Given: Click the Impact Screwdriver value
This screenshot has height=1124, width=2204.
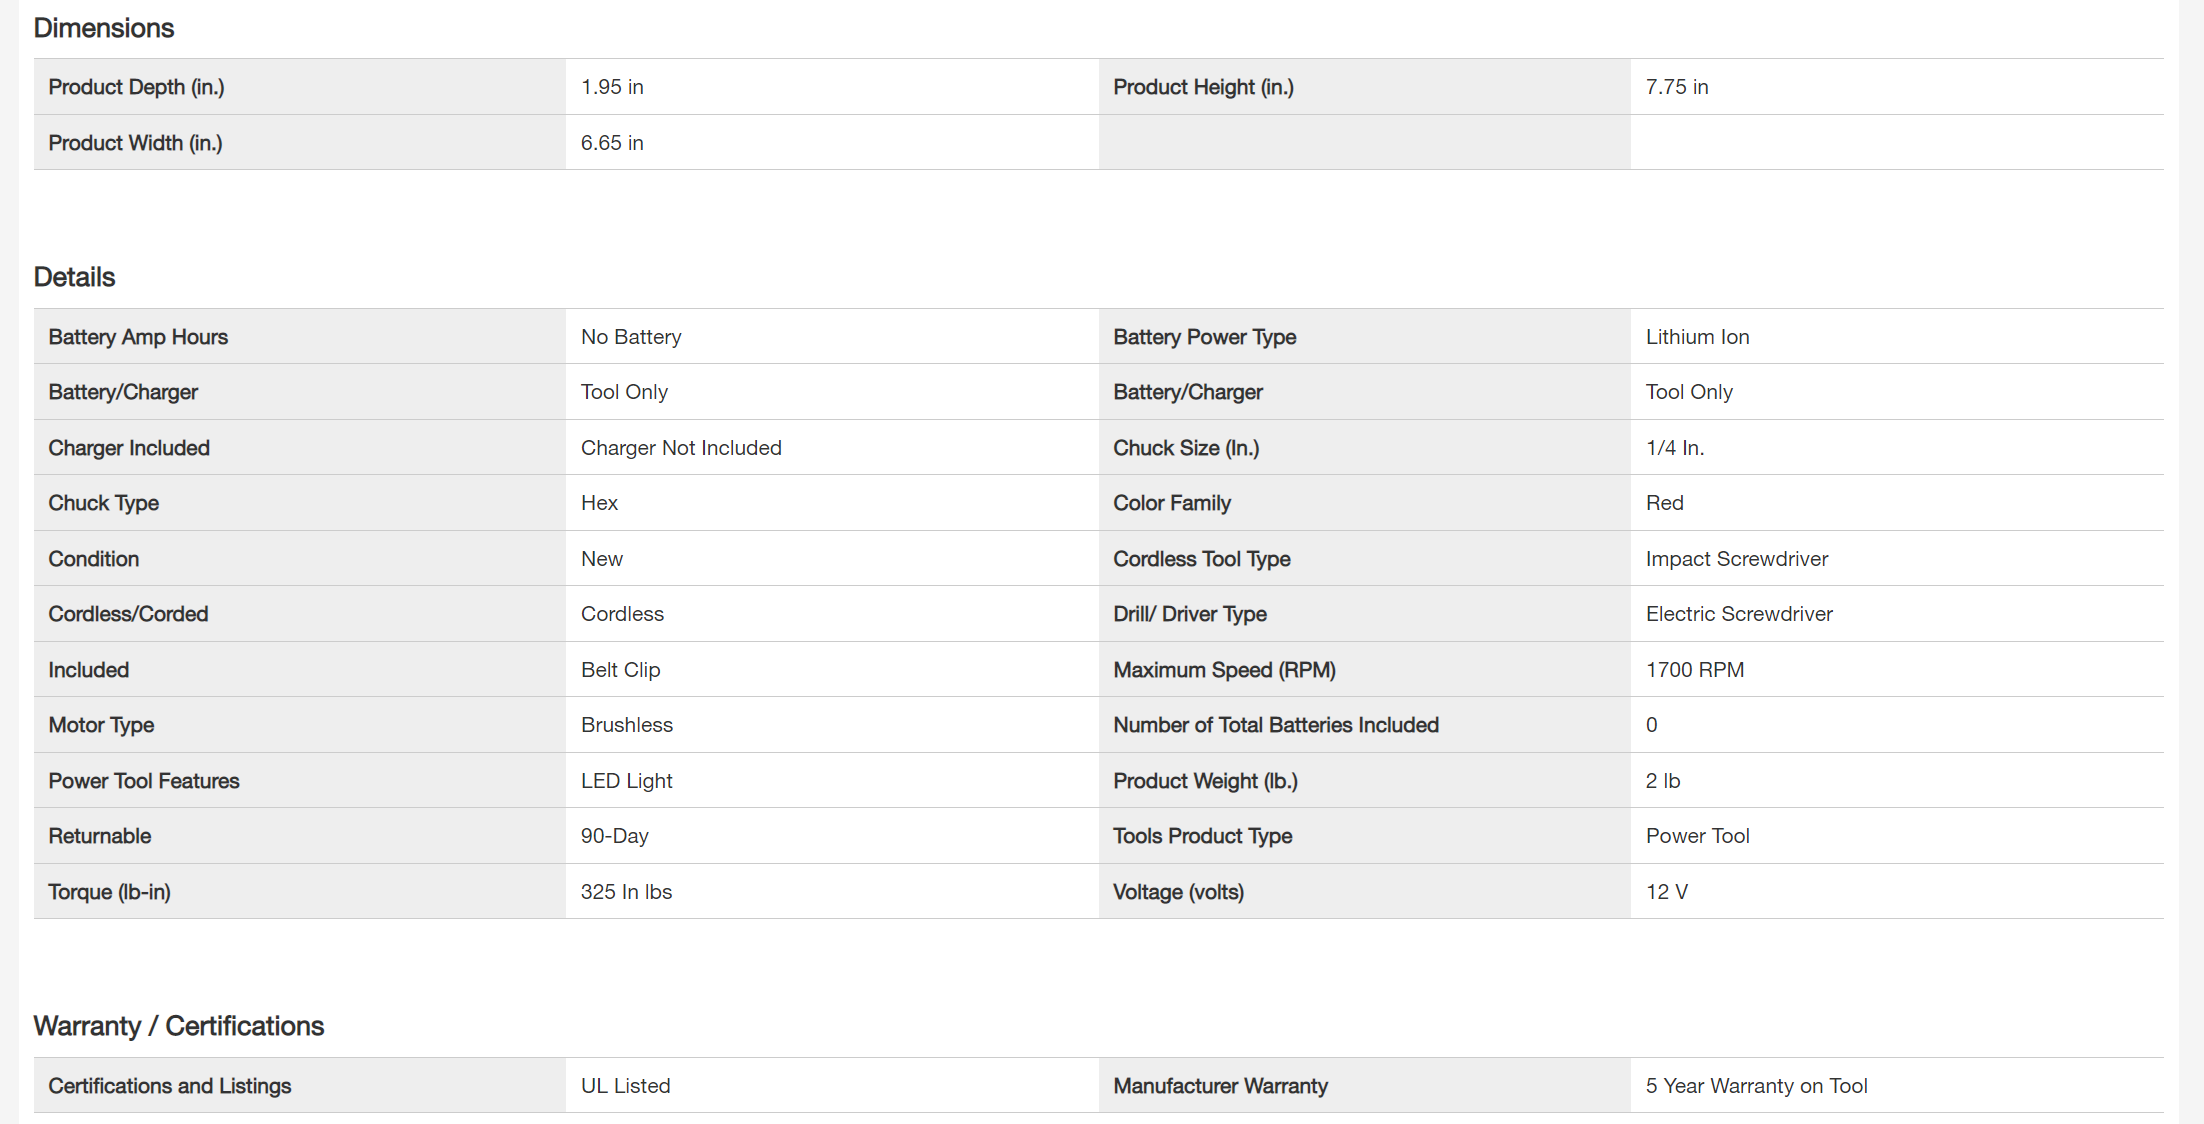Looking at the screenshot, I should [x=1737, y=559].
